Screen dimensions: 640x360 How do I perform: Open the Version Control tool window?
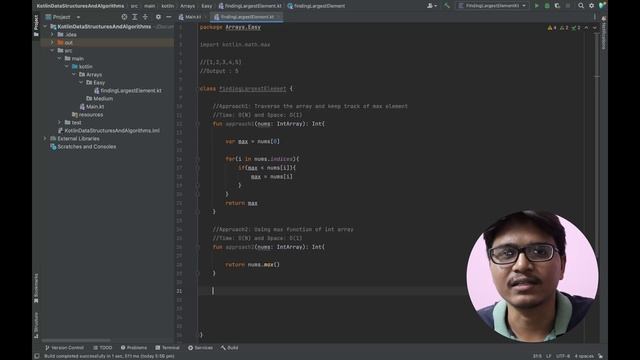tap(64, 348)
